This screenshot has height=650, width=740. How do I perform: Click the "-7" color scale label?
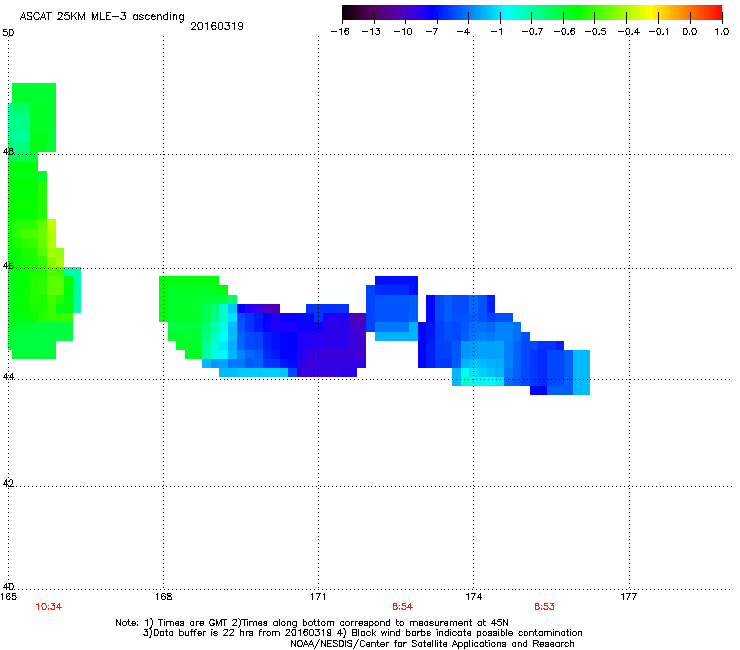[x=432, y=32]
